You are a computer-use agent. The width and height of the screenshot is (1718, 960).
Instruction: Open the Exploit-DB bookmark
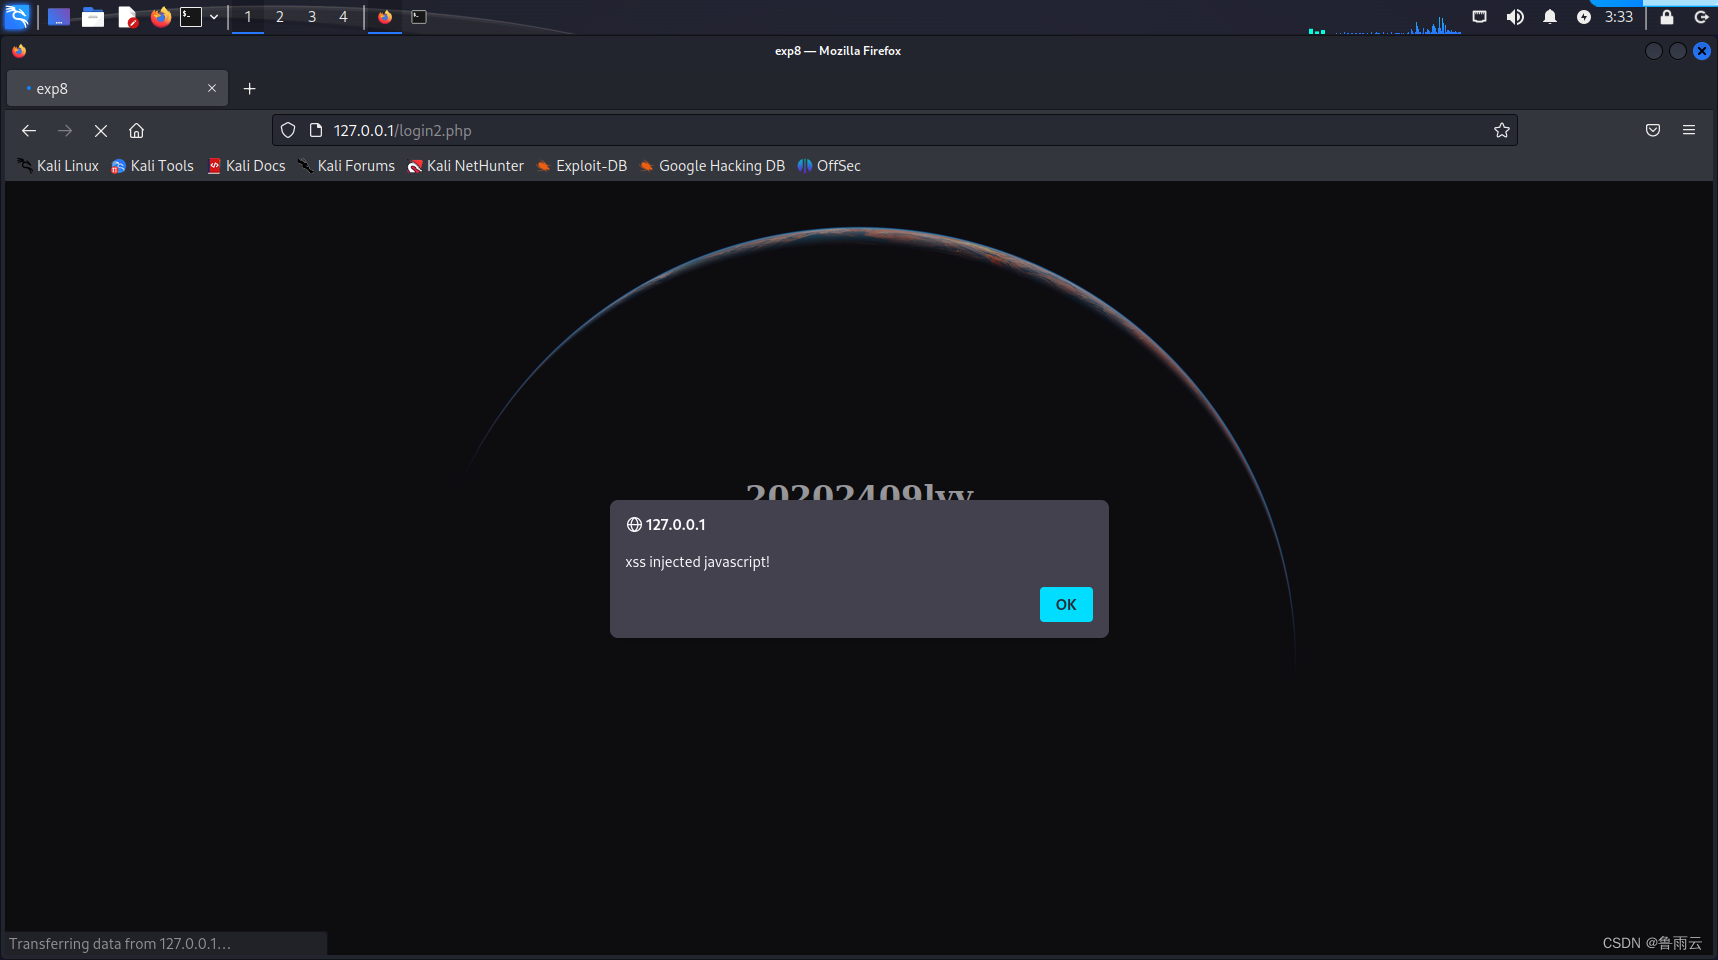(582, 166)
